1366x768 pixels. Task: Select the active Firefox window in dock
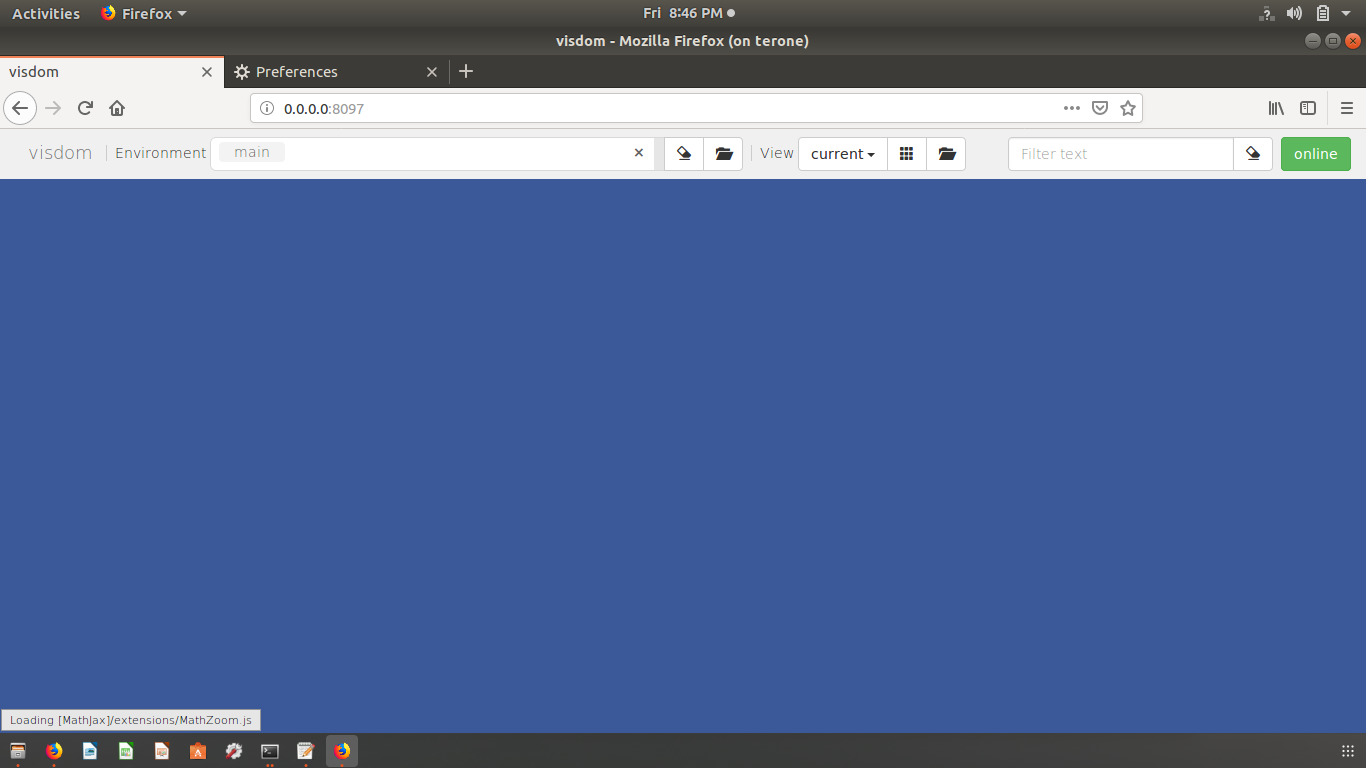[342, 751]
